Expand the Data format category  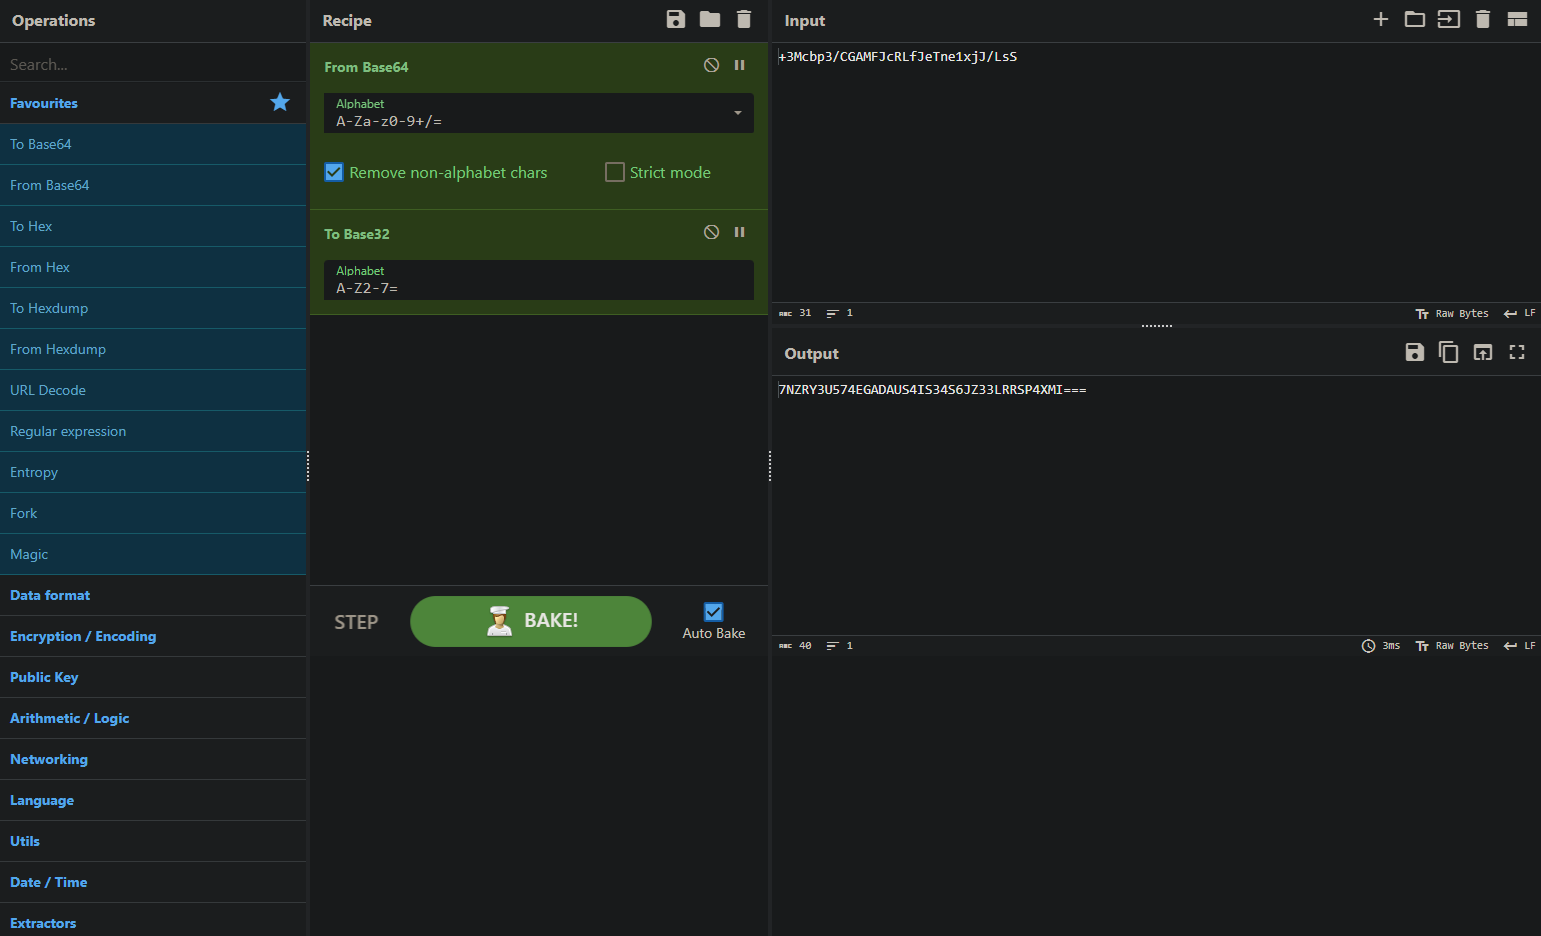point(50,595)
